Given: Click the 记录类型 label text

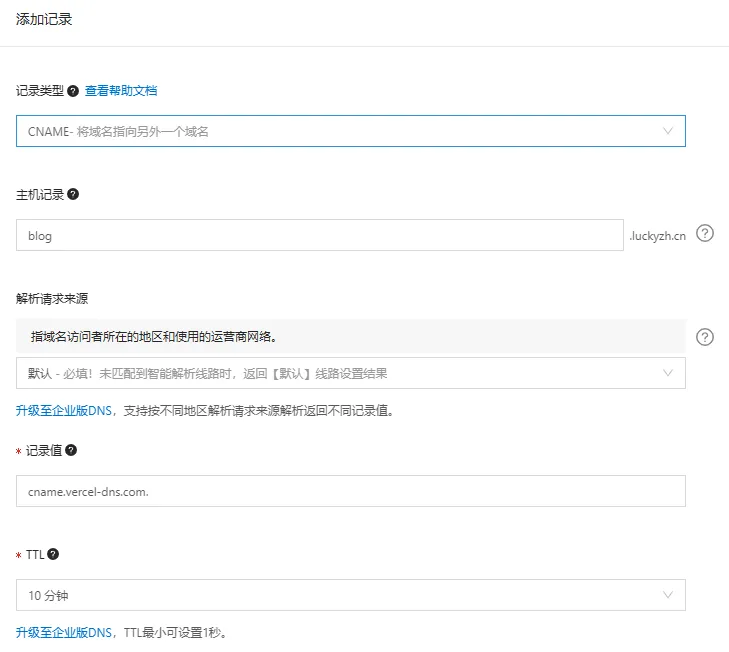Looking at the screenshot, I should (x=40, y=91).
